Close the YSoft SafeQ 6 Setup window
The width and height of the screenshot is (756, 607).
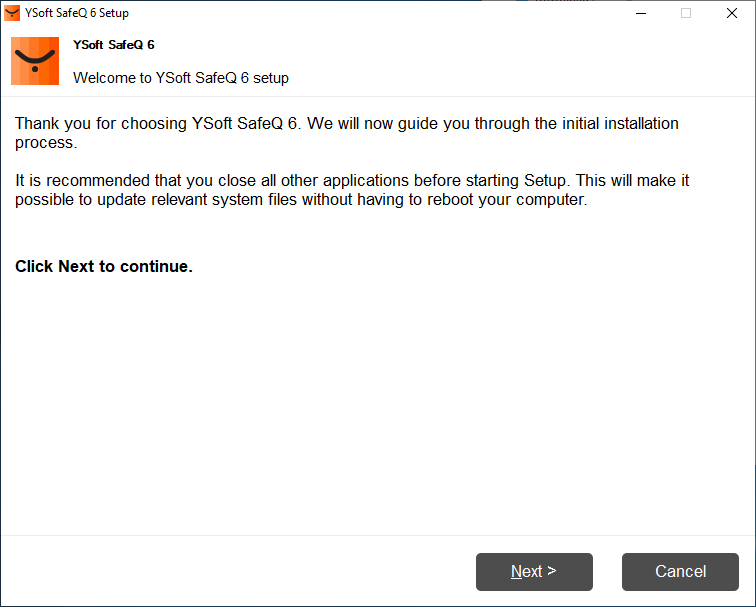[x=732, y=13]
